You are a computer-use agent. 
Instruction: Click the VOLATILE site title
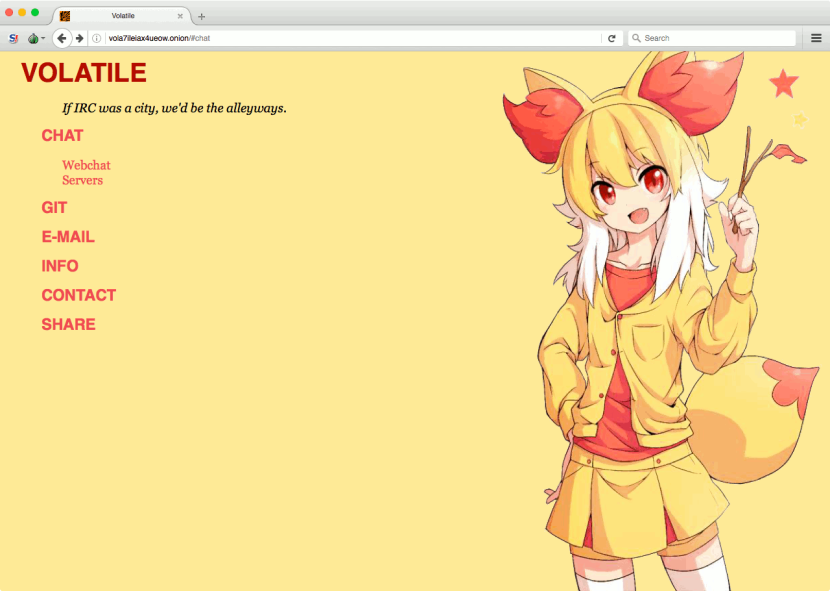84,73
